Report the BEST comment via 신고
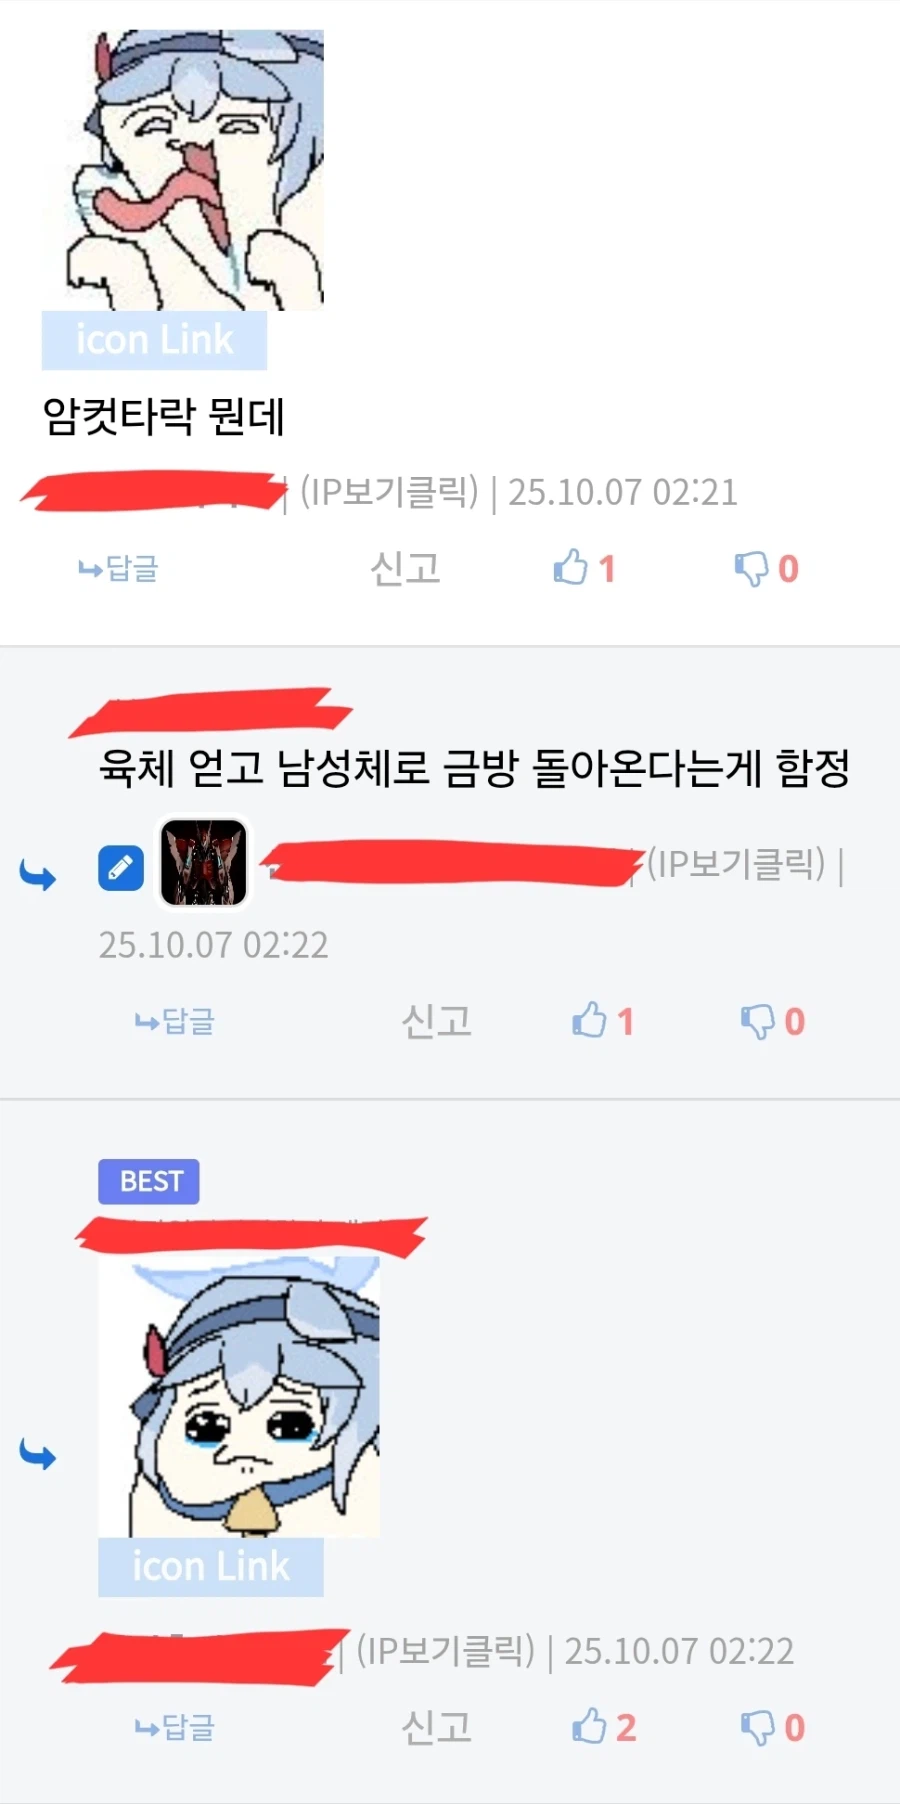Viewport: 900px width, 1804px height. coord(436,1727)
